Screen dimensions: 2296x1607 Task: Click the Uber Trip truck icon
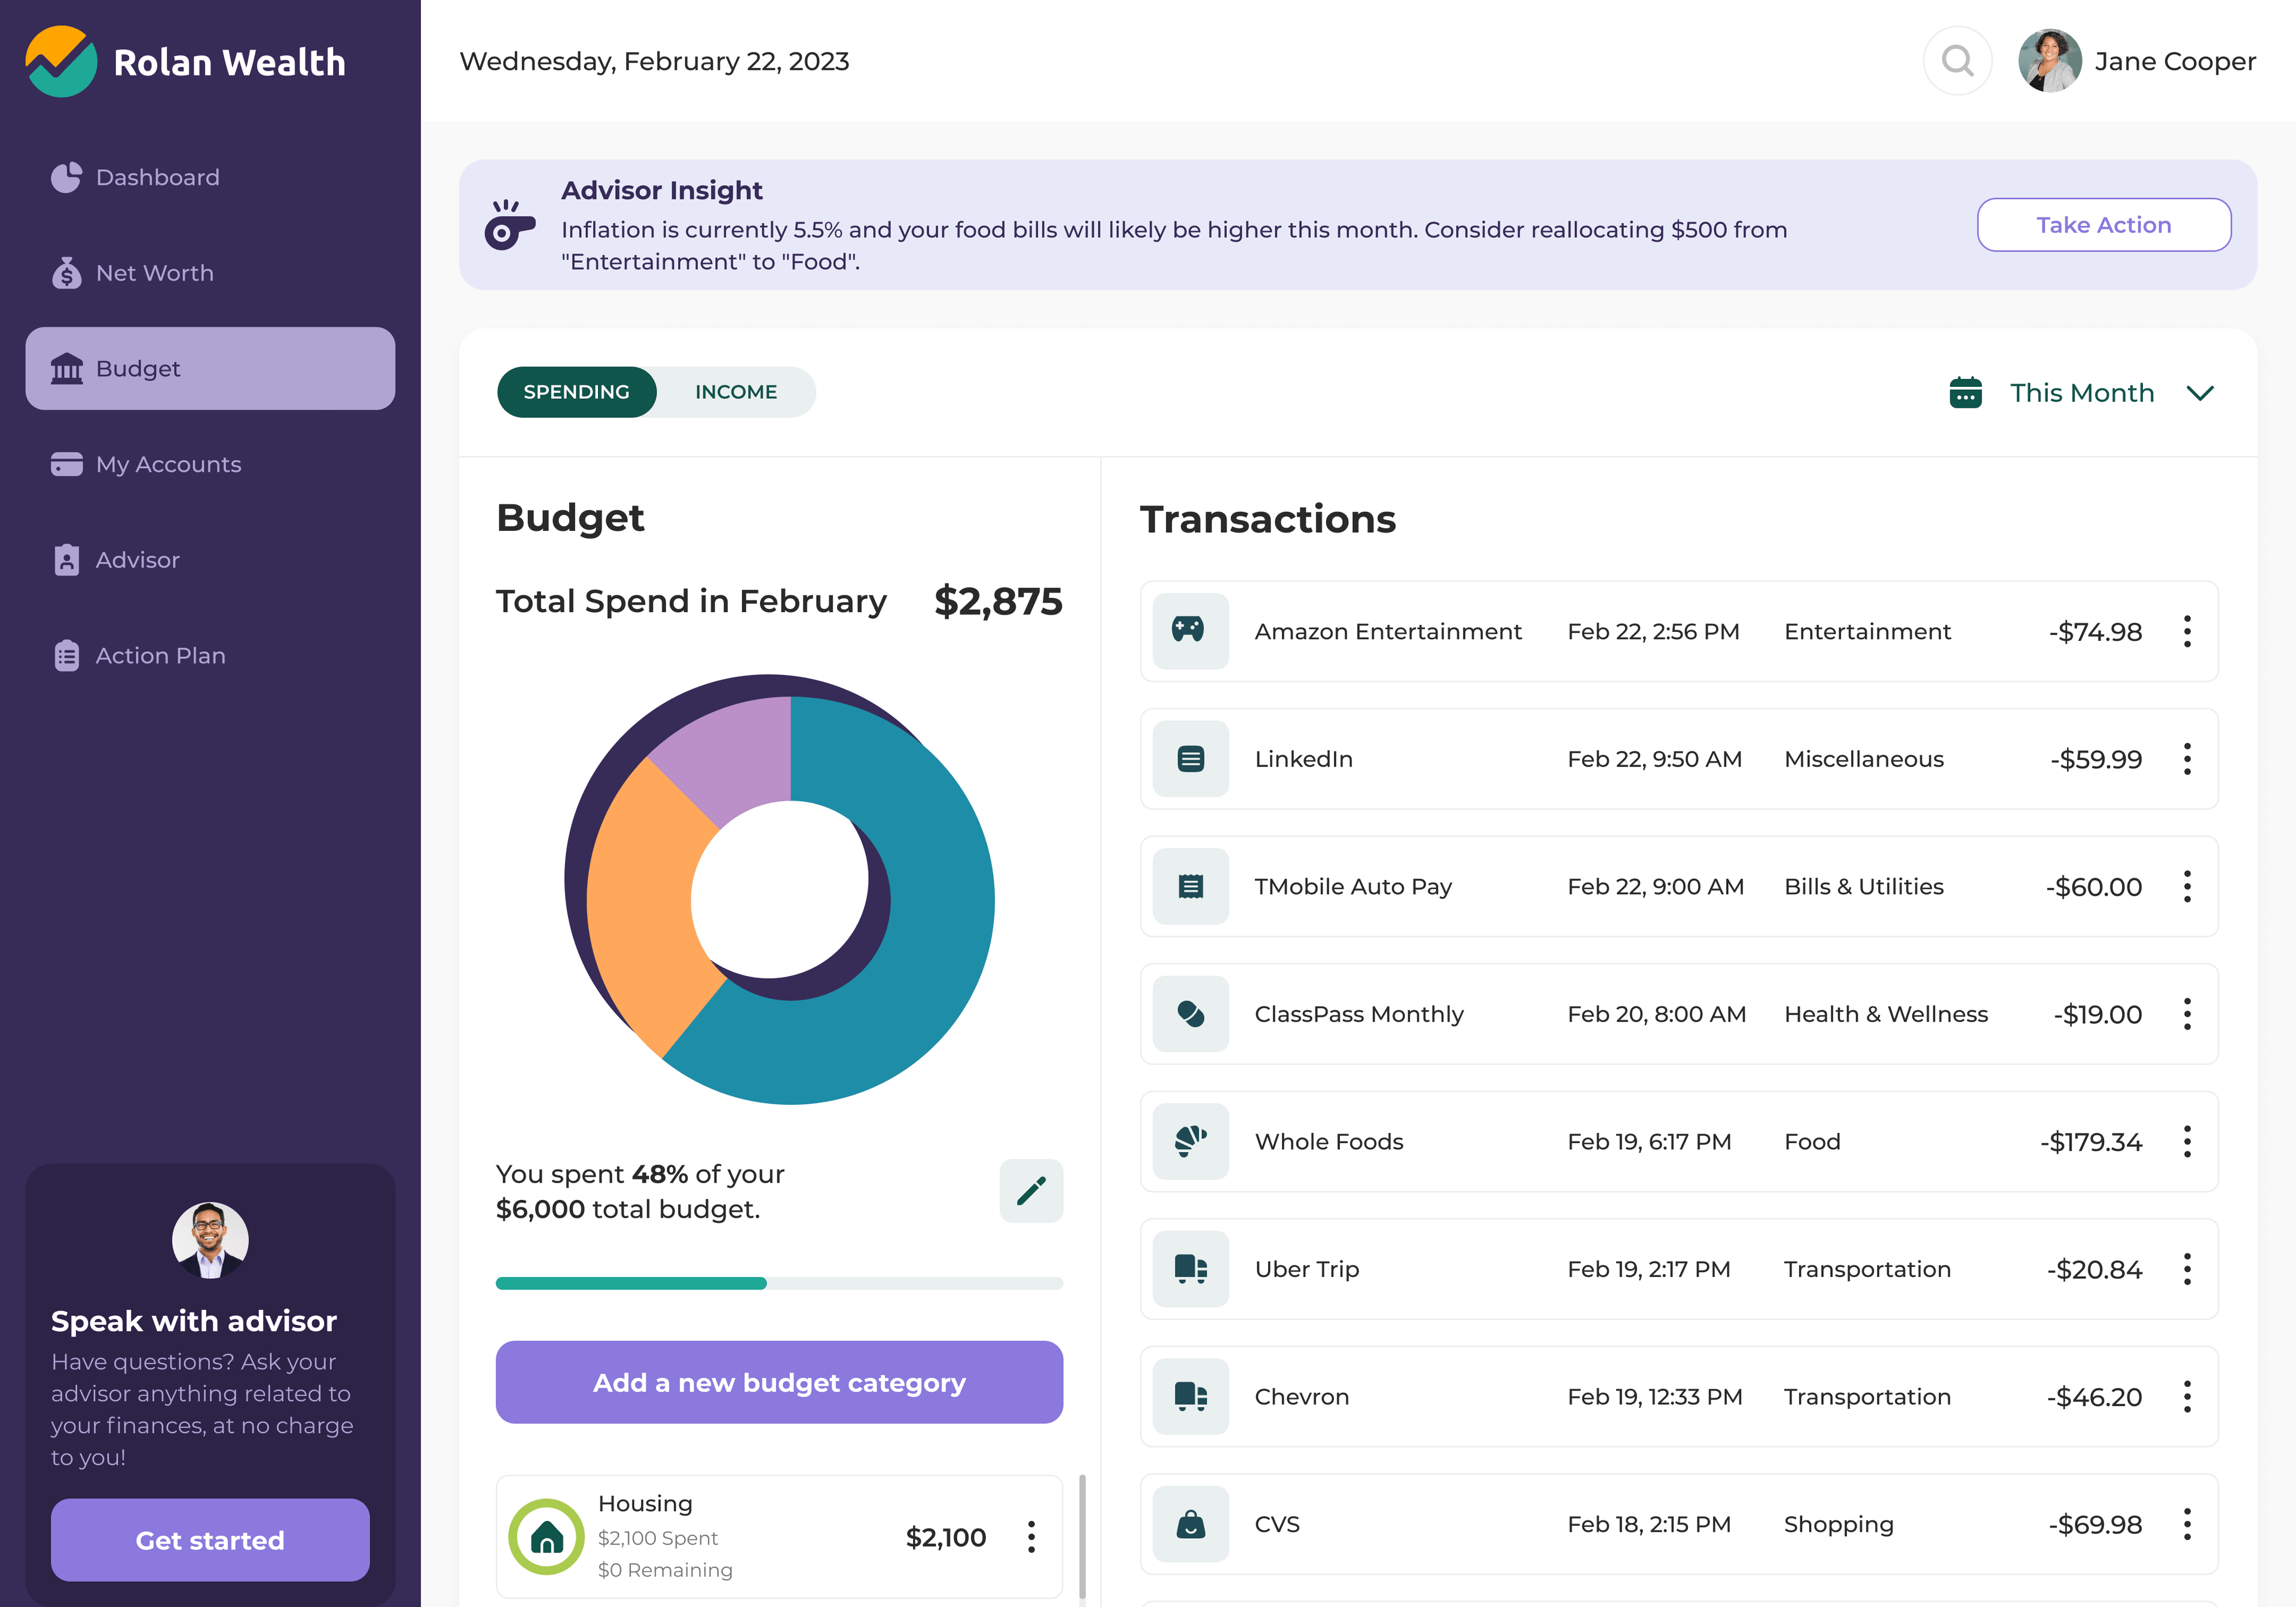(1190, 1269)
